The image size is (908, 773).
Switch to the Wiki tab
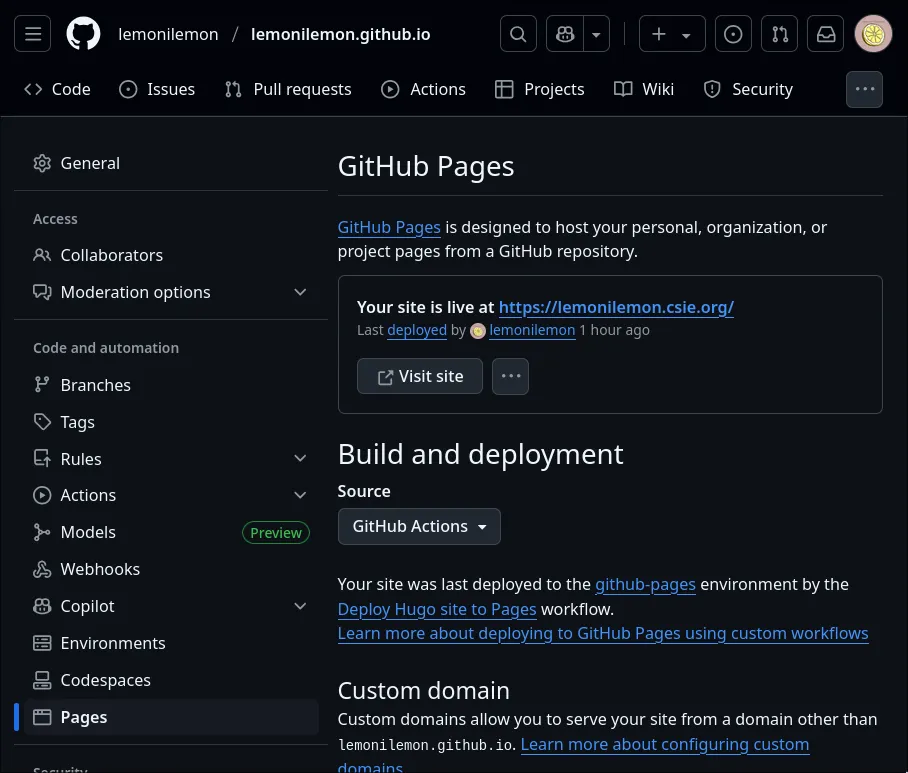click(644, 89)
